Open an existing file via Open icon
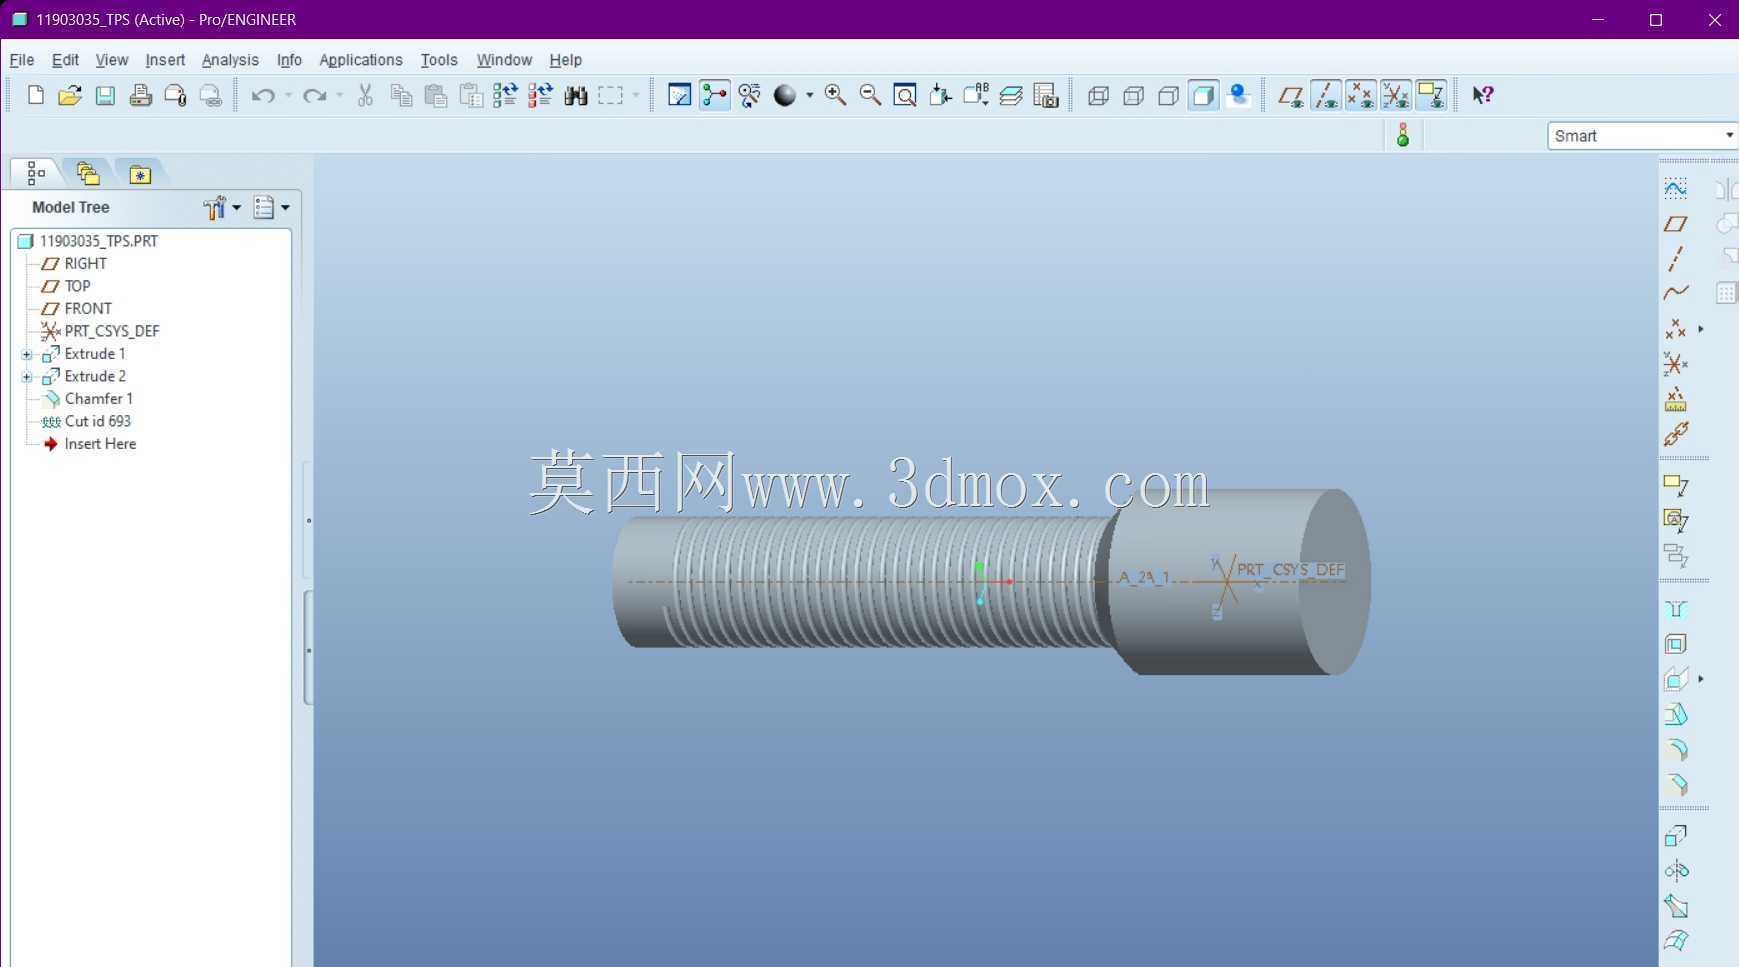Screen dimensions: 1739x967 click(x=70, y=95)
